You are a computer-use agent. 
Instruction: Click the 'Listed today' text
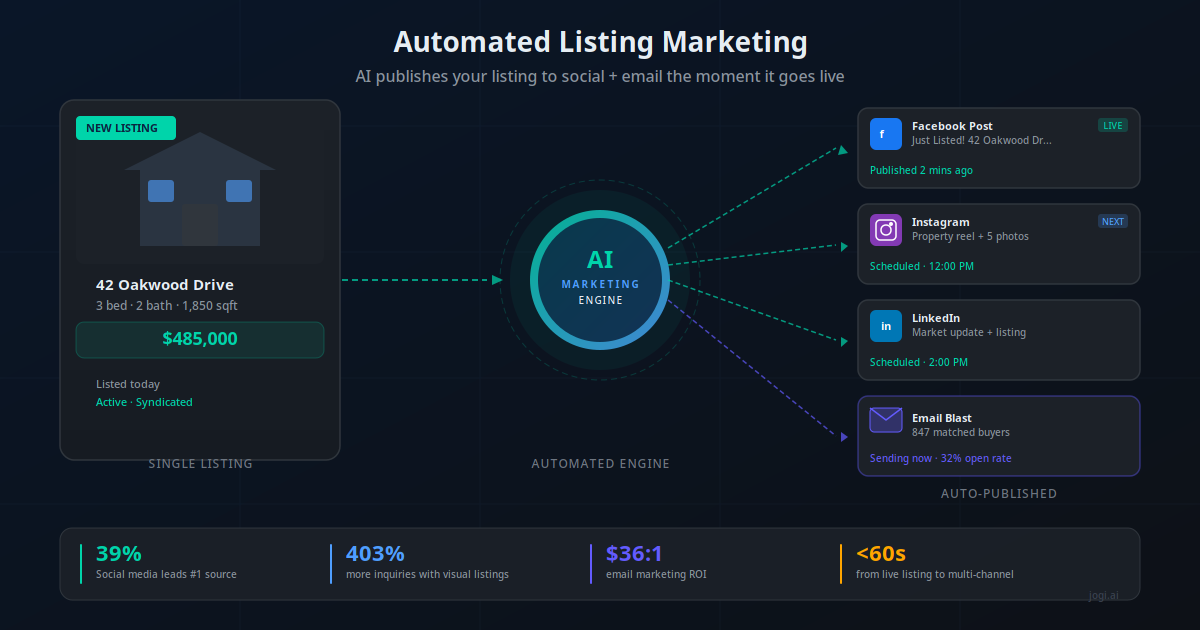pyautogui.click(x=128, y=384)
